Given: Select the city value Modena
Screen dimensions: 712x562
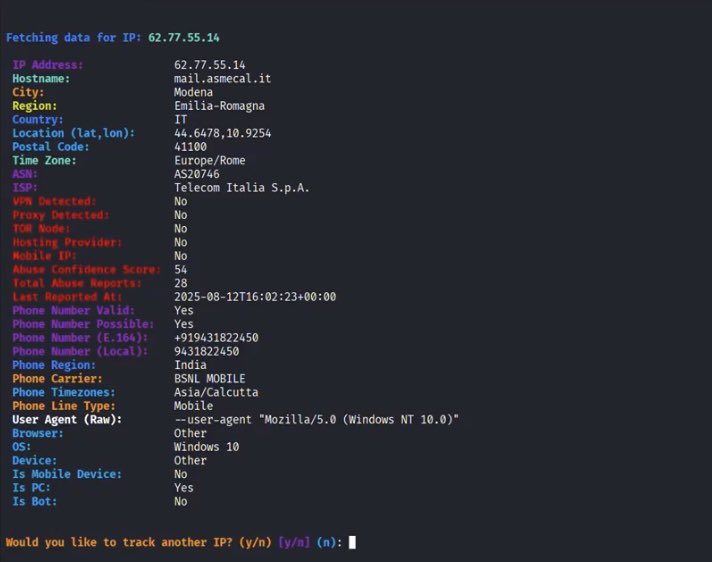Looking at the screenshot, I should (193, 92).
